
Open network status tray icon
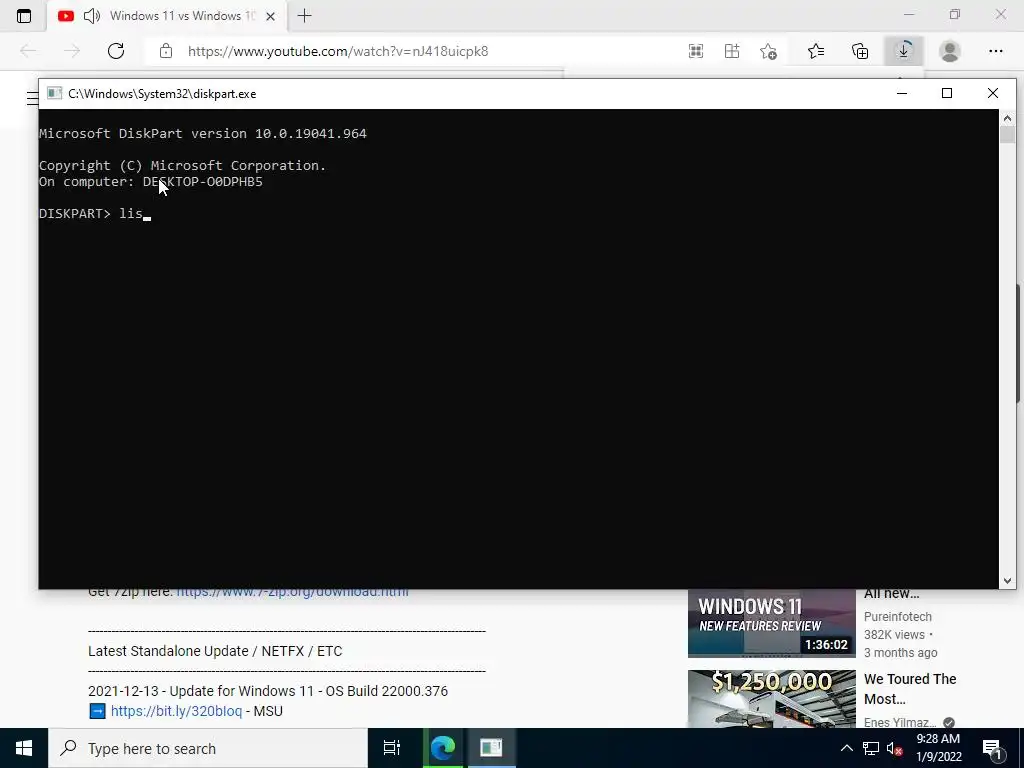(x=871, y=748)
